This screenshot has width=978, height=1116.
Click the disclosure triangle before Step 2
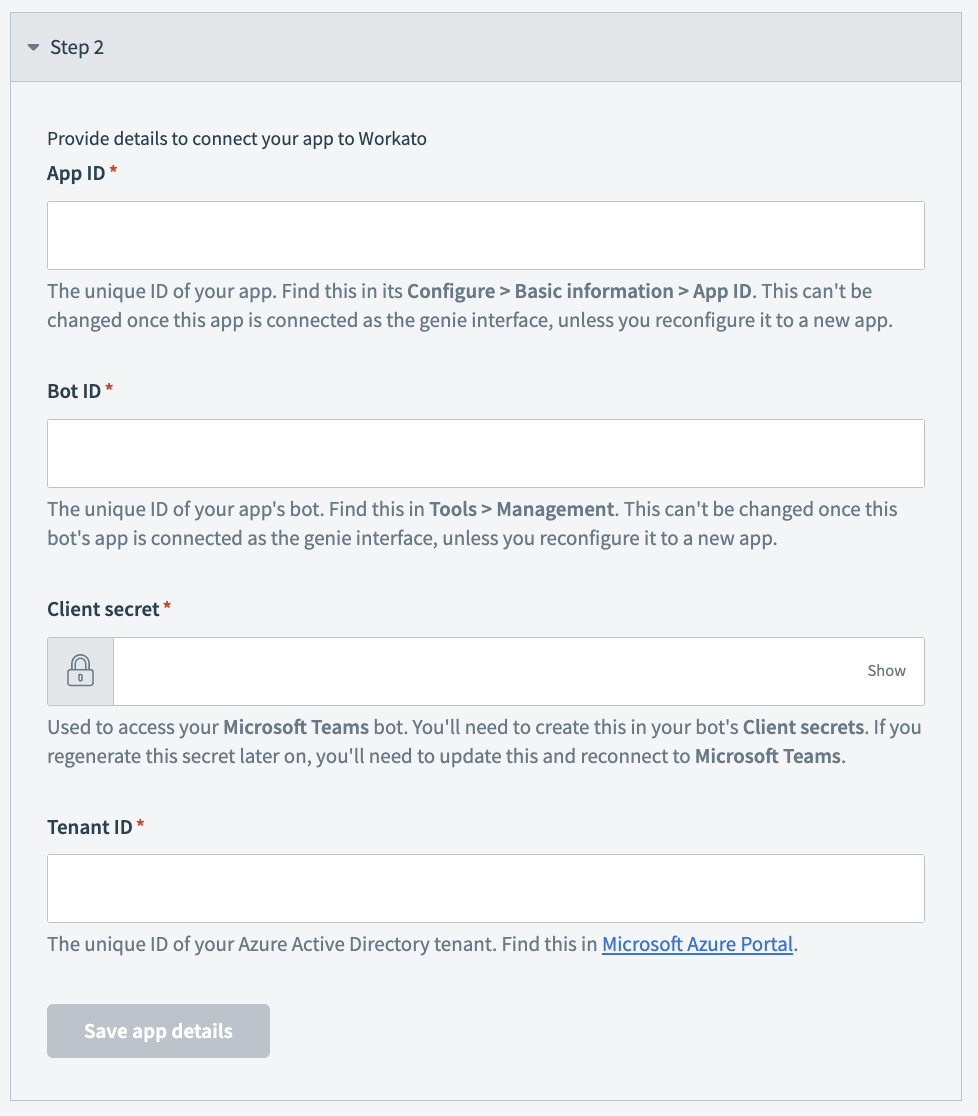tap(33, 47)
